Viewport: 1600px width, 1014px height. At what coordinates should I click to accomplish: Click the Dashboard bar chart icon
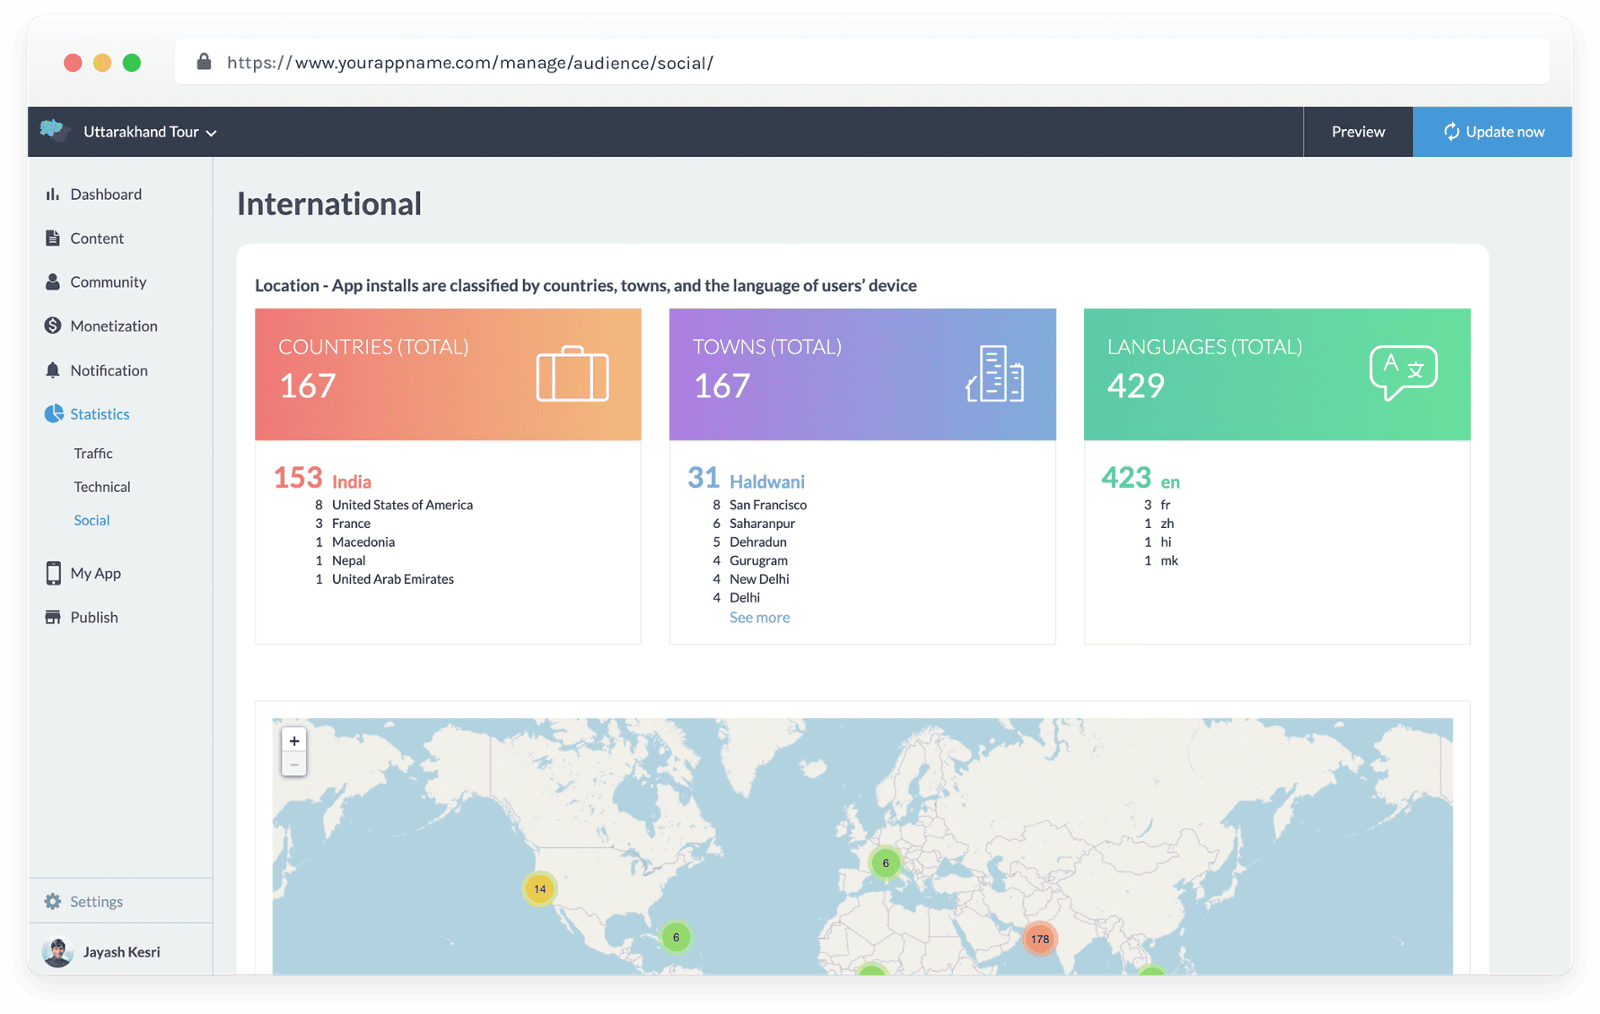click(x=52, y=195)
